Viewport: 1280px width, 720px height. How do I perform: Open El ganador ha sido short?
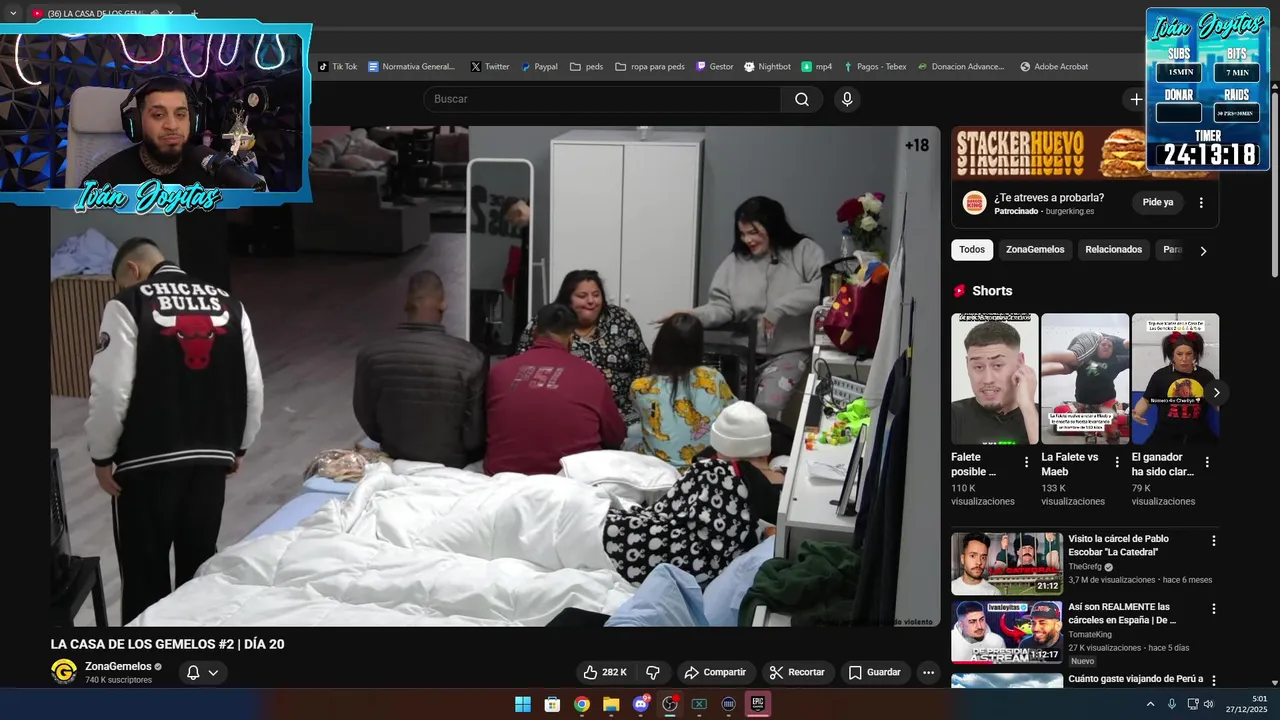(x=1175, y=379)
